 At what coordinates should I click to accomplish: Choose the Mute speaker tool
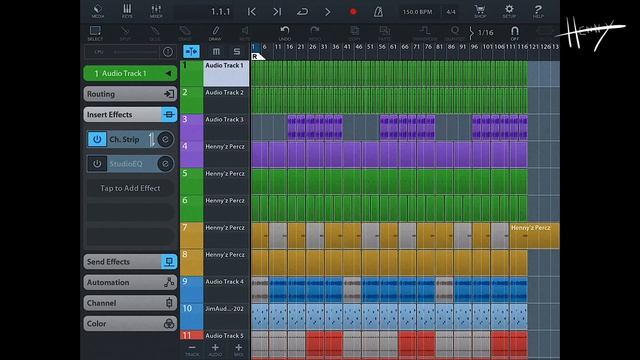pos(245,33)
